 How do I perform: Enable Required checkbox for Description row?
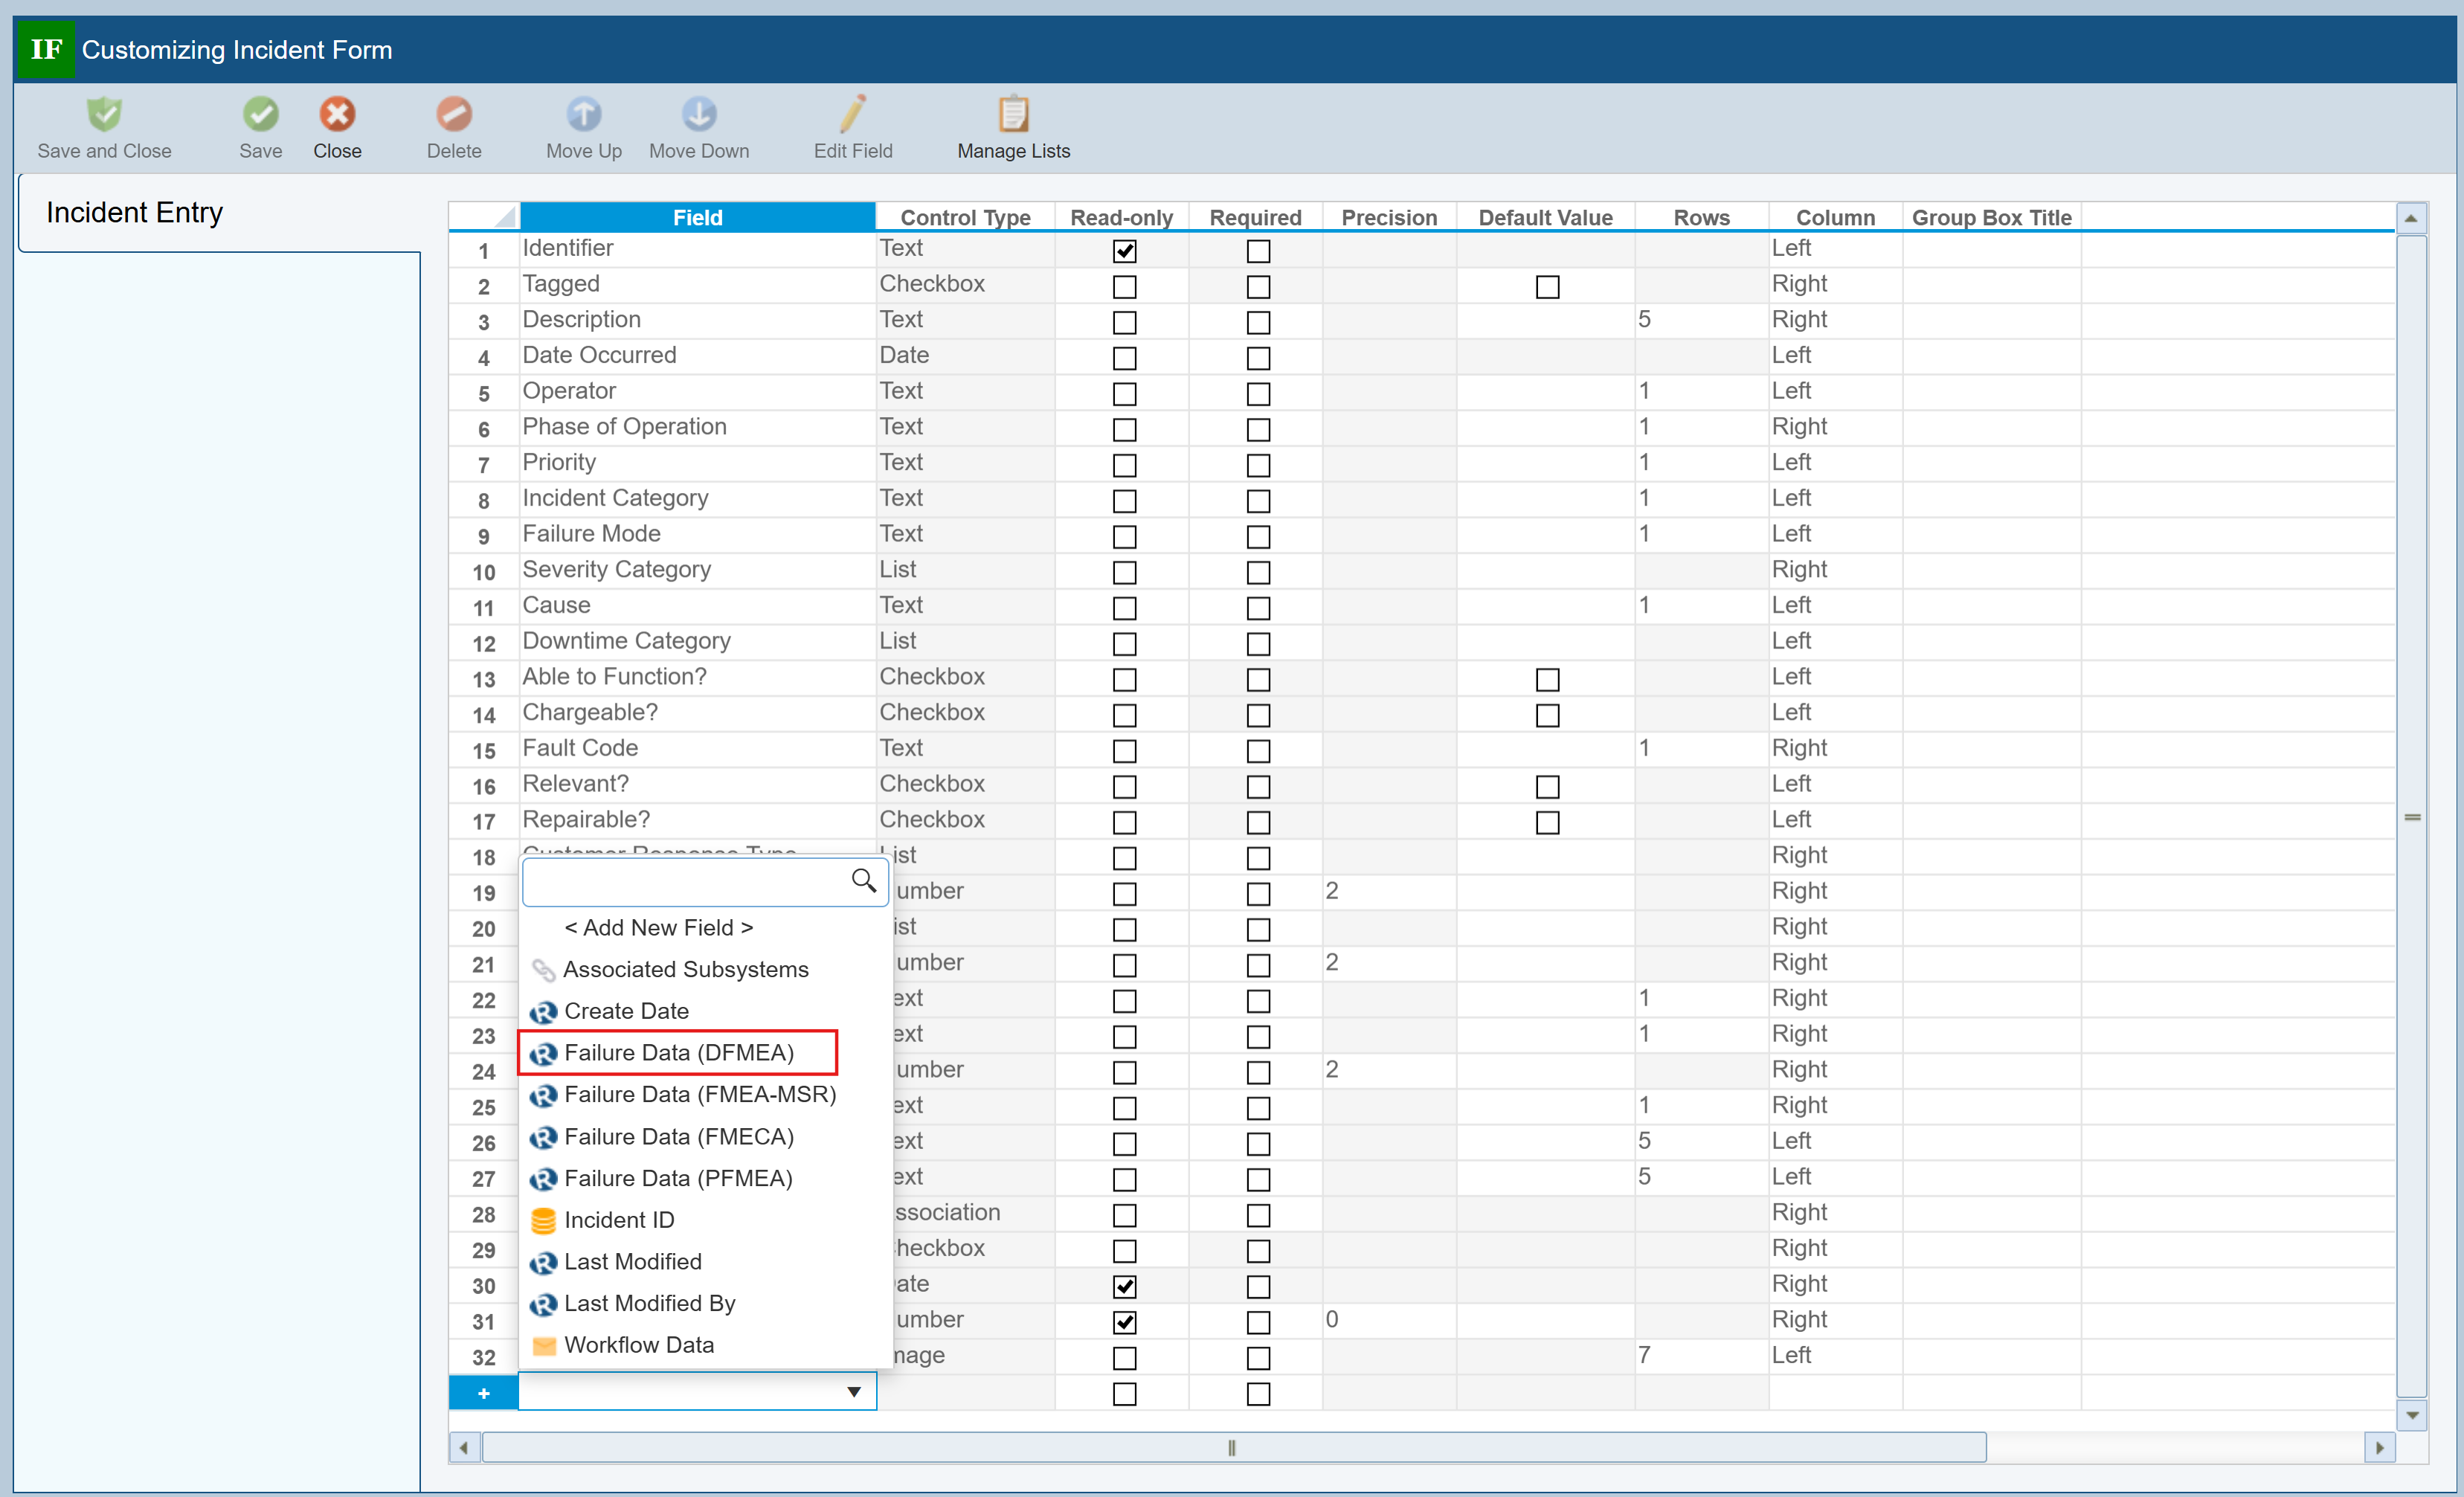pos(1258,323)
